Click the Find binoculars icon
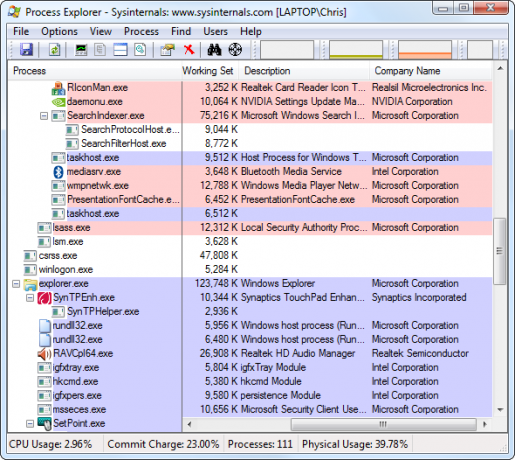The width and height of the screenshot is (515, 460). tap(214, 50)
